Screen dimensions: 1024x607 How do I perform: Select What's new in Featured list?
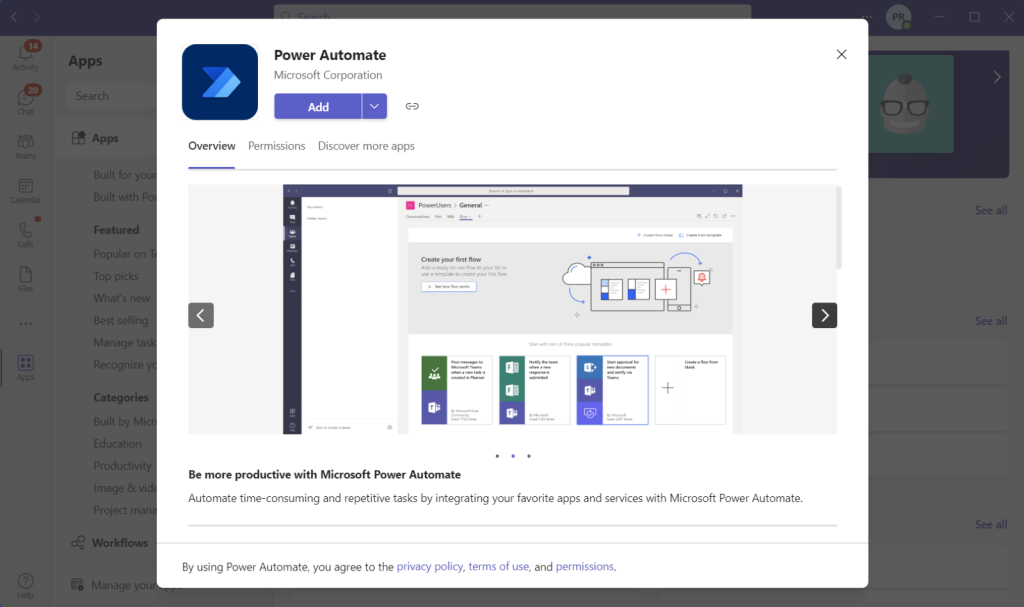(x=121, y=298)
